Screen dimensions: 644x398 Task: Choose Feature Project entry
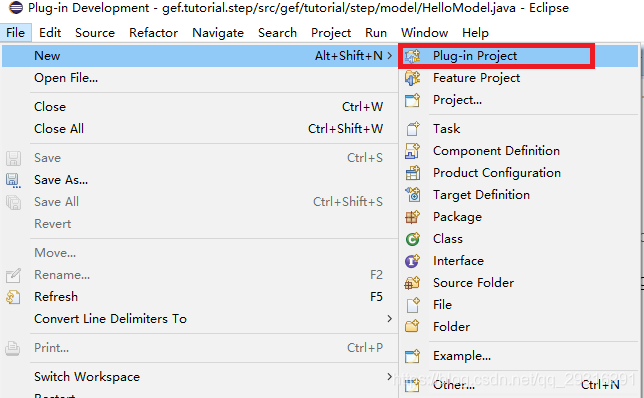point(519,78)
